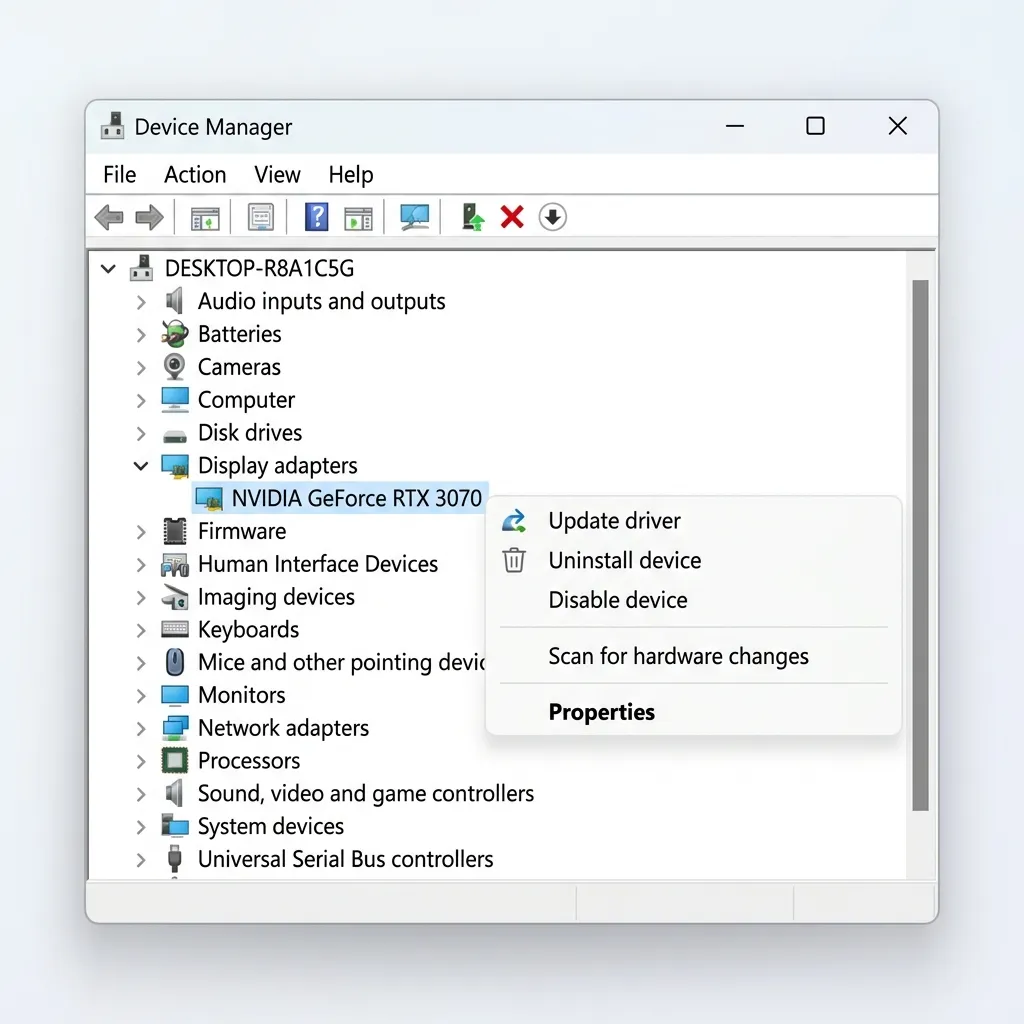Choose Update driver from context menu

(694, 520)
